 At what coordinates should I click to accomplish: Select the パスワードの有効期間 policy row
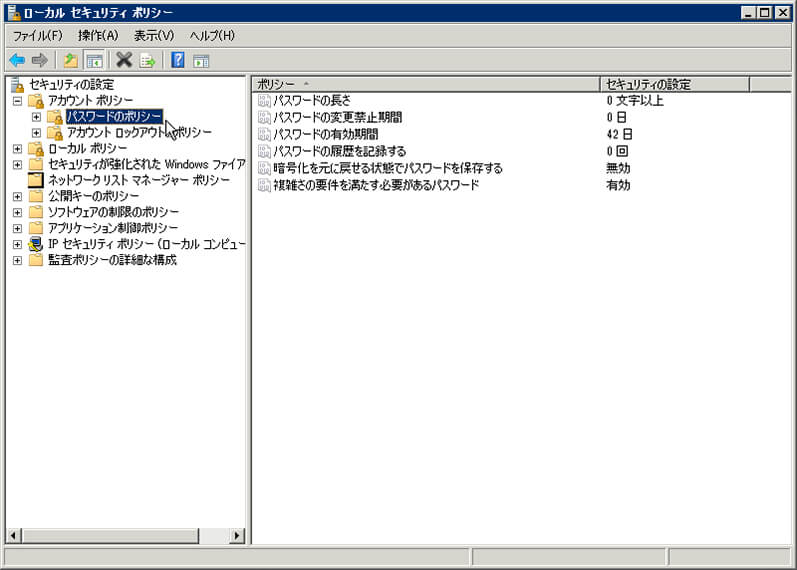point(521,134)
